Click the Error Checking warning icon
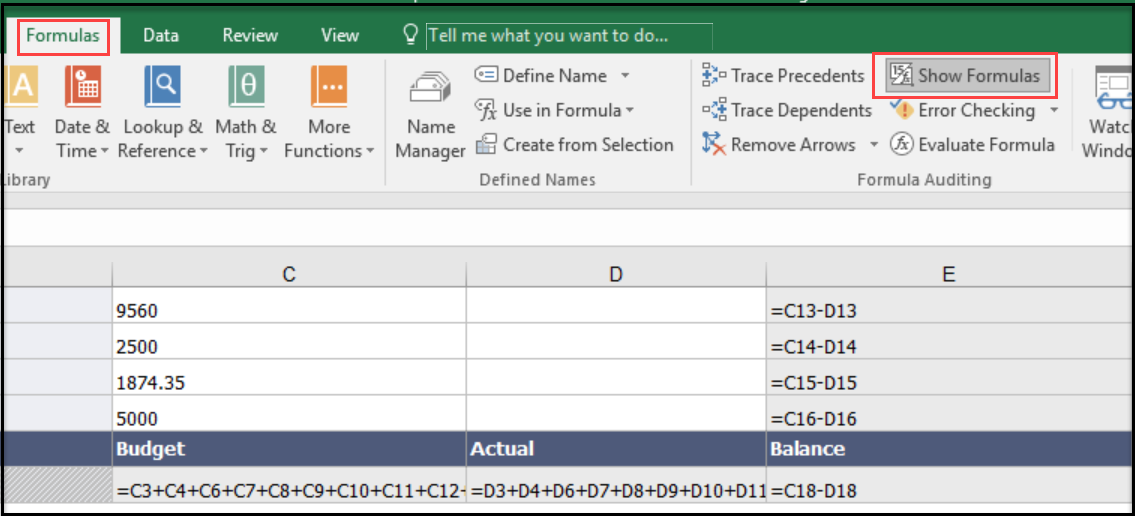Viewport: 1135px width, 516px height. click(902, 110)
